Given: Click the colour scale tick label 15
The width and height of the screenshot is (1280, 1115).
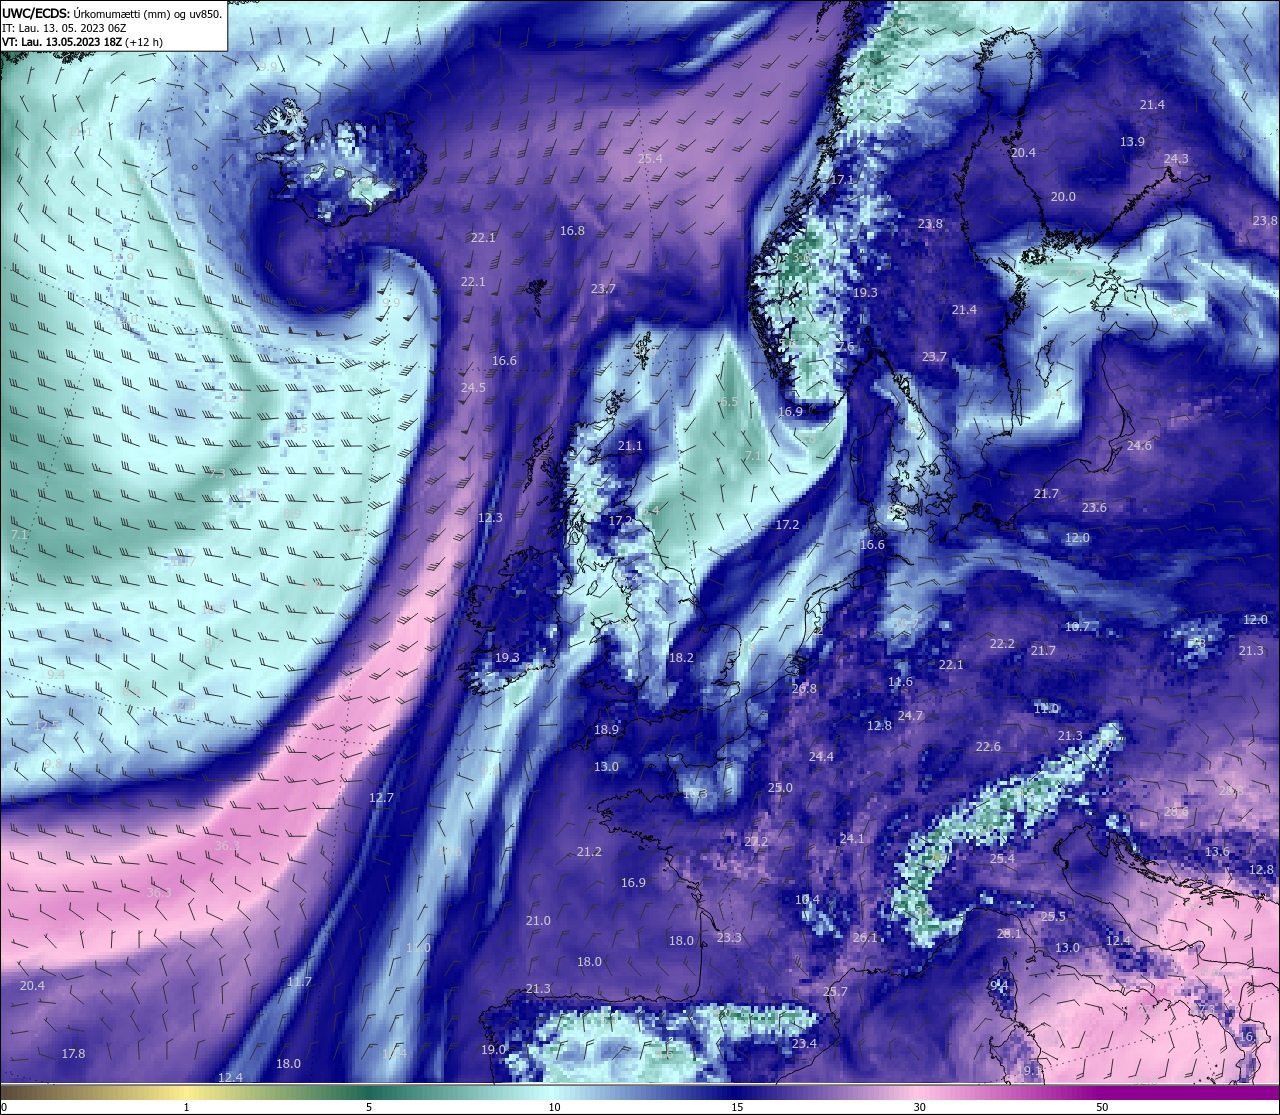Looking at the screenshot, I should coord(736,1107).
